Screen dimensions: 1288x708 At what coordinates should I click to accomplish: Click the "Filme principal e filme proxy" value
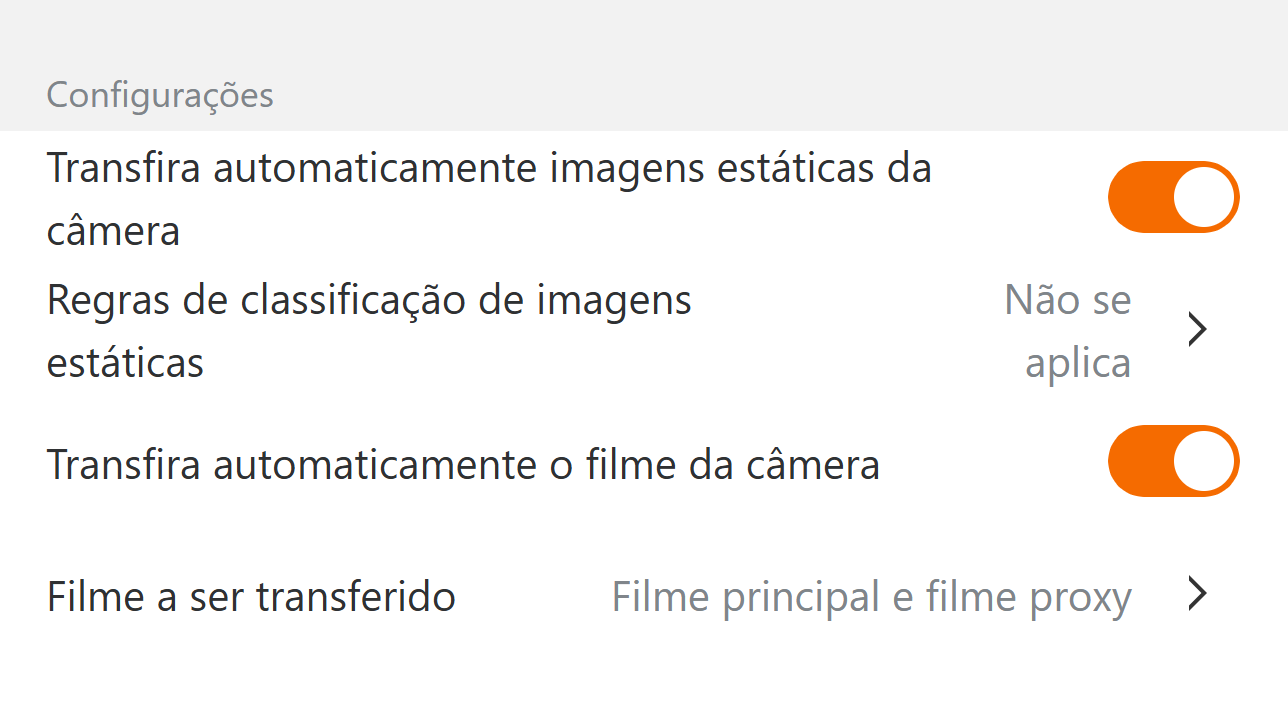point(871,597)
